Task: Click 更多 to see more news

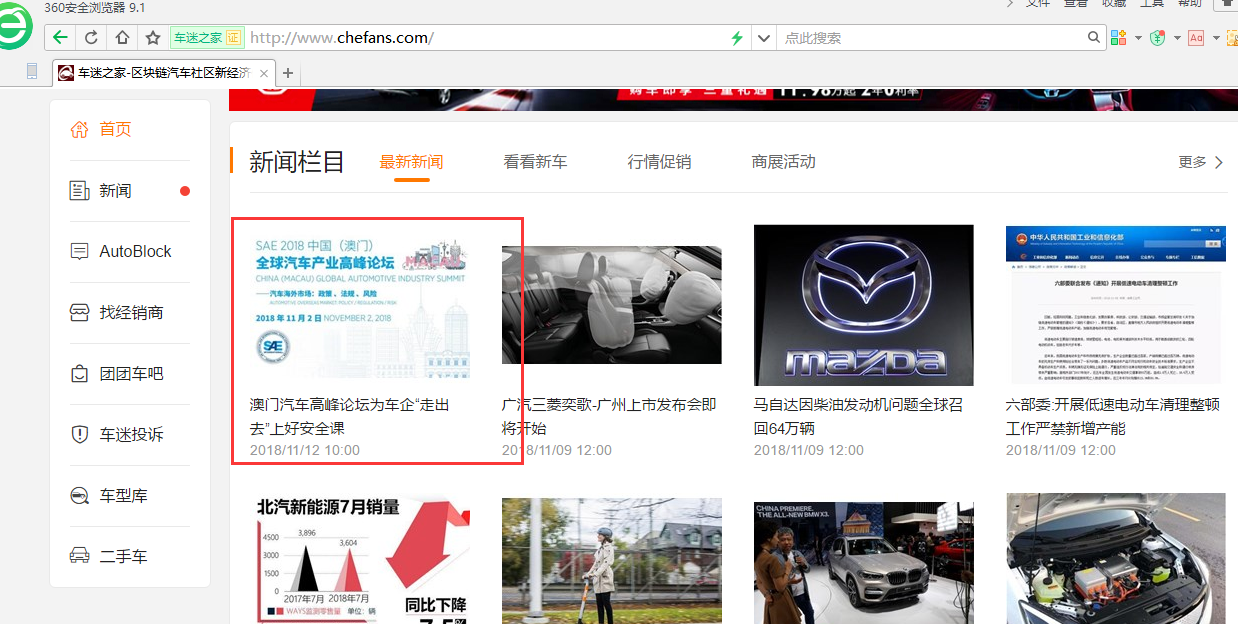Action: coord(1201,162)
